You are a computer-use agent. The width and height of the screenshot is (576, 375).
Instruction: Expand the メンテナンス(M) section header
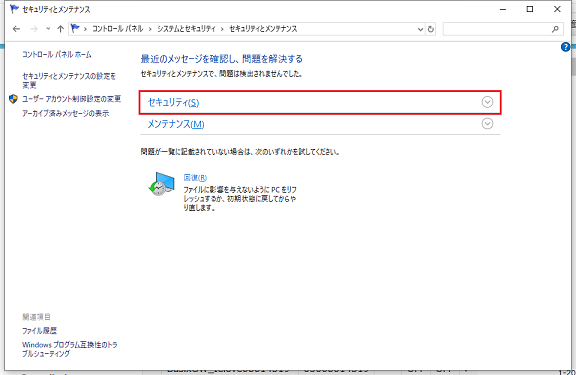pos(320,124)
